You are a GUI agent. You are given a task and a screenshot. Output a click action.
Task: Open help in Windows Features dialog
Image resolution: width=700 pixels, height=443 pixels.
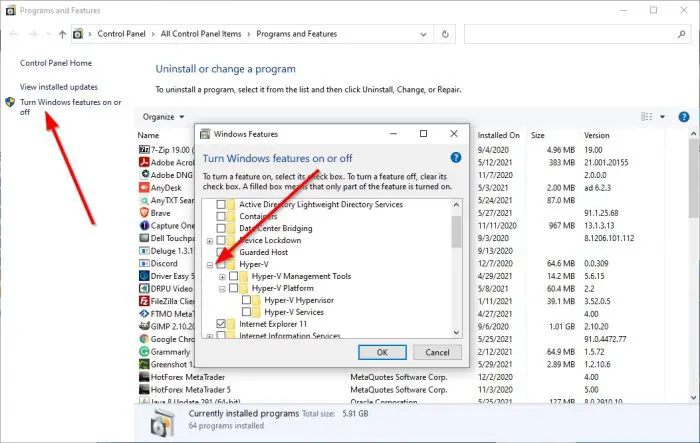point(455,158)
